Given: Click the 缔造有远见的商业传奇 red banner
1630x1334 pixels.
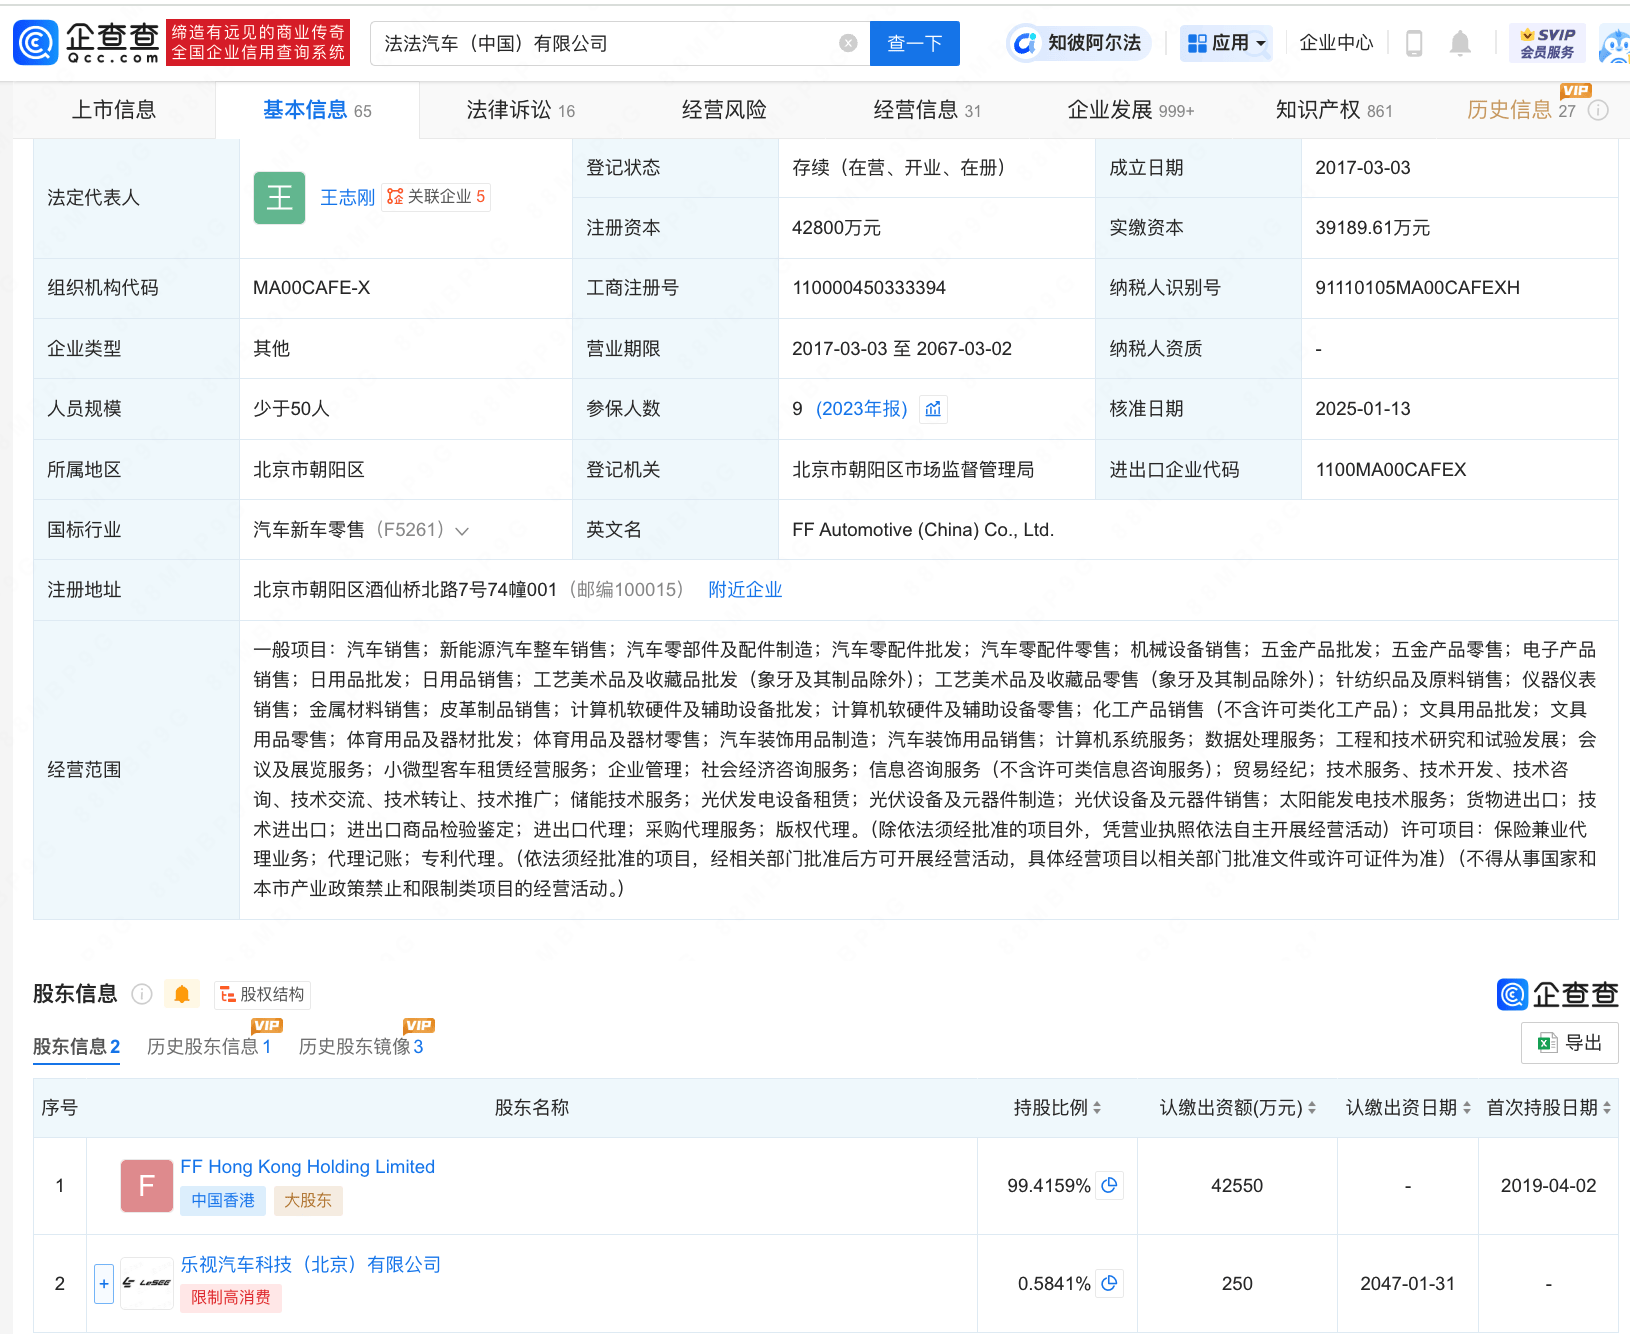Looking at the screenshot, I should (258, 43).
